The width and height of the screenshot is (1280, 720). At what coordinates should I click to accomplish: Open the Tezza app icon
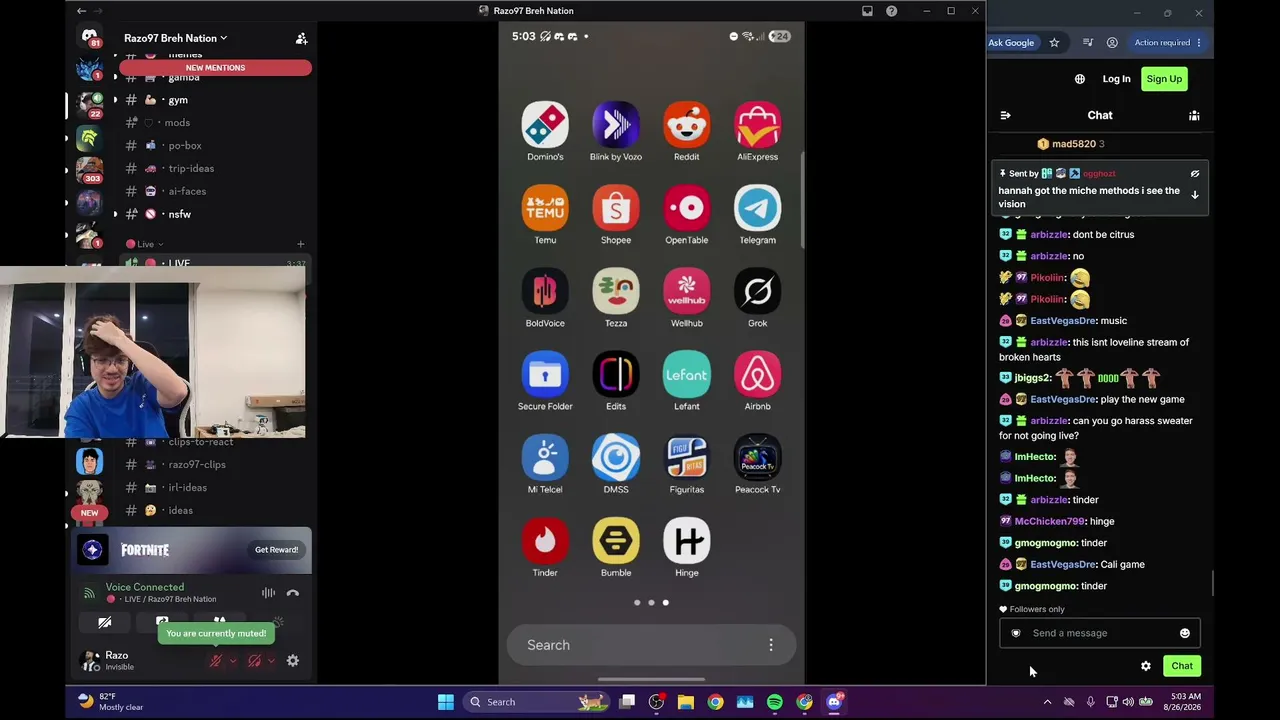616,292
